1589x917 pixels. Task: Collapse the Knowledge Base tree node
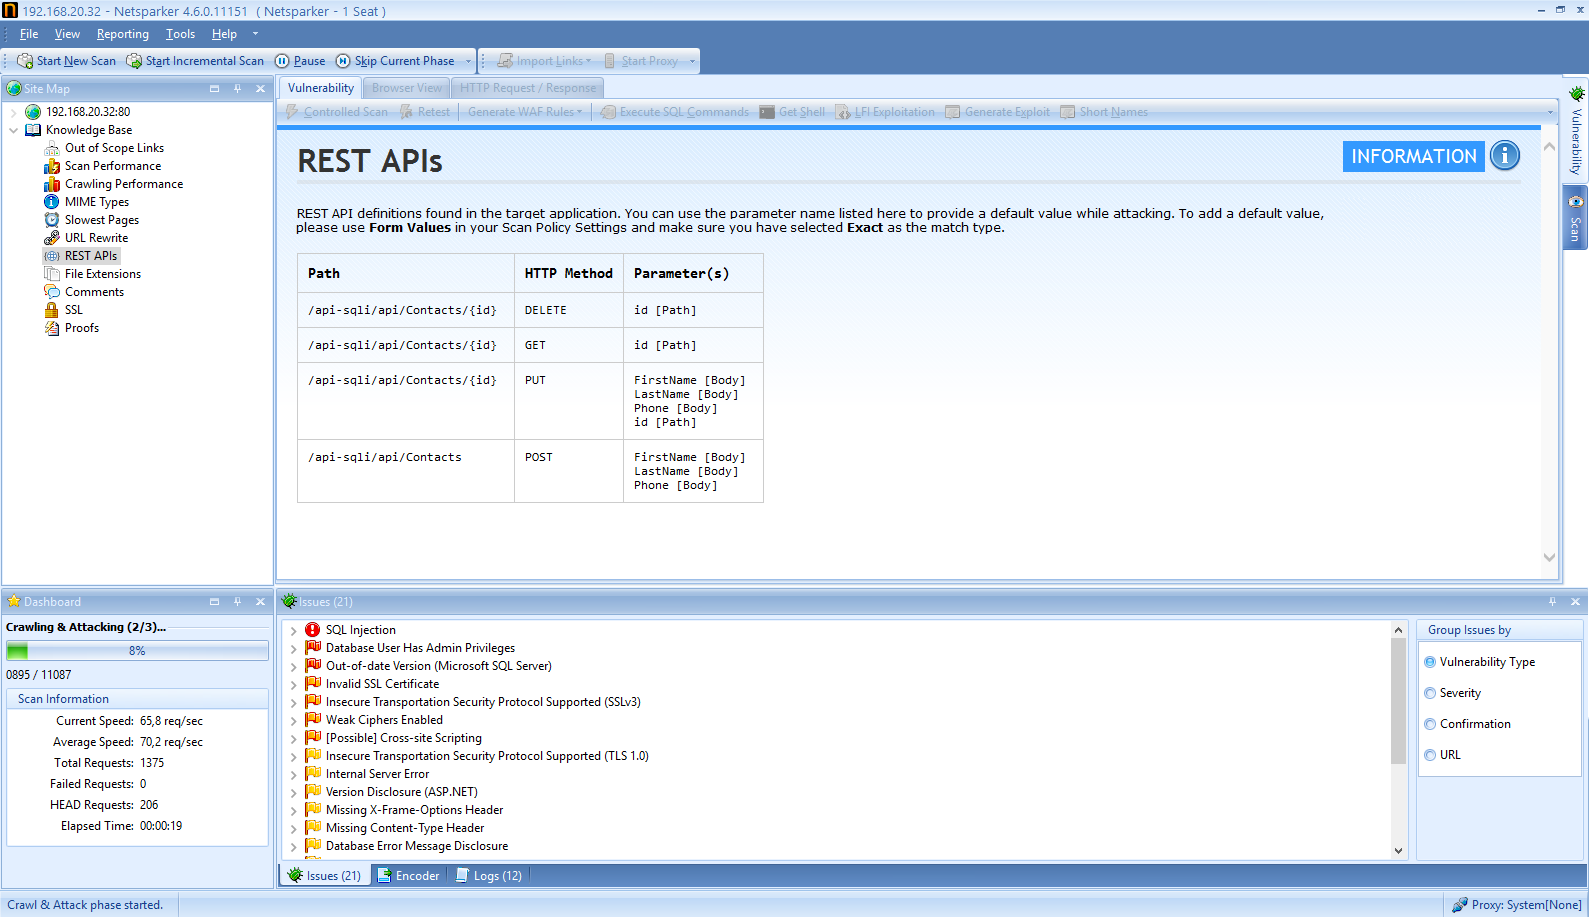click(13, 130)
